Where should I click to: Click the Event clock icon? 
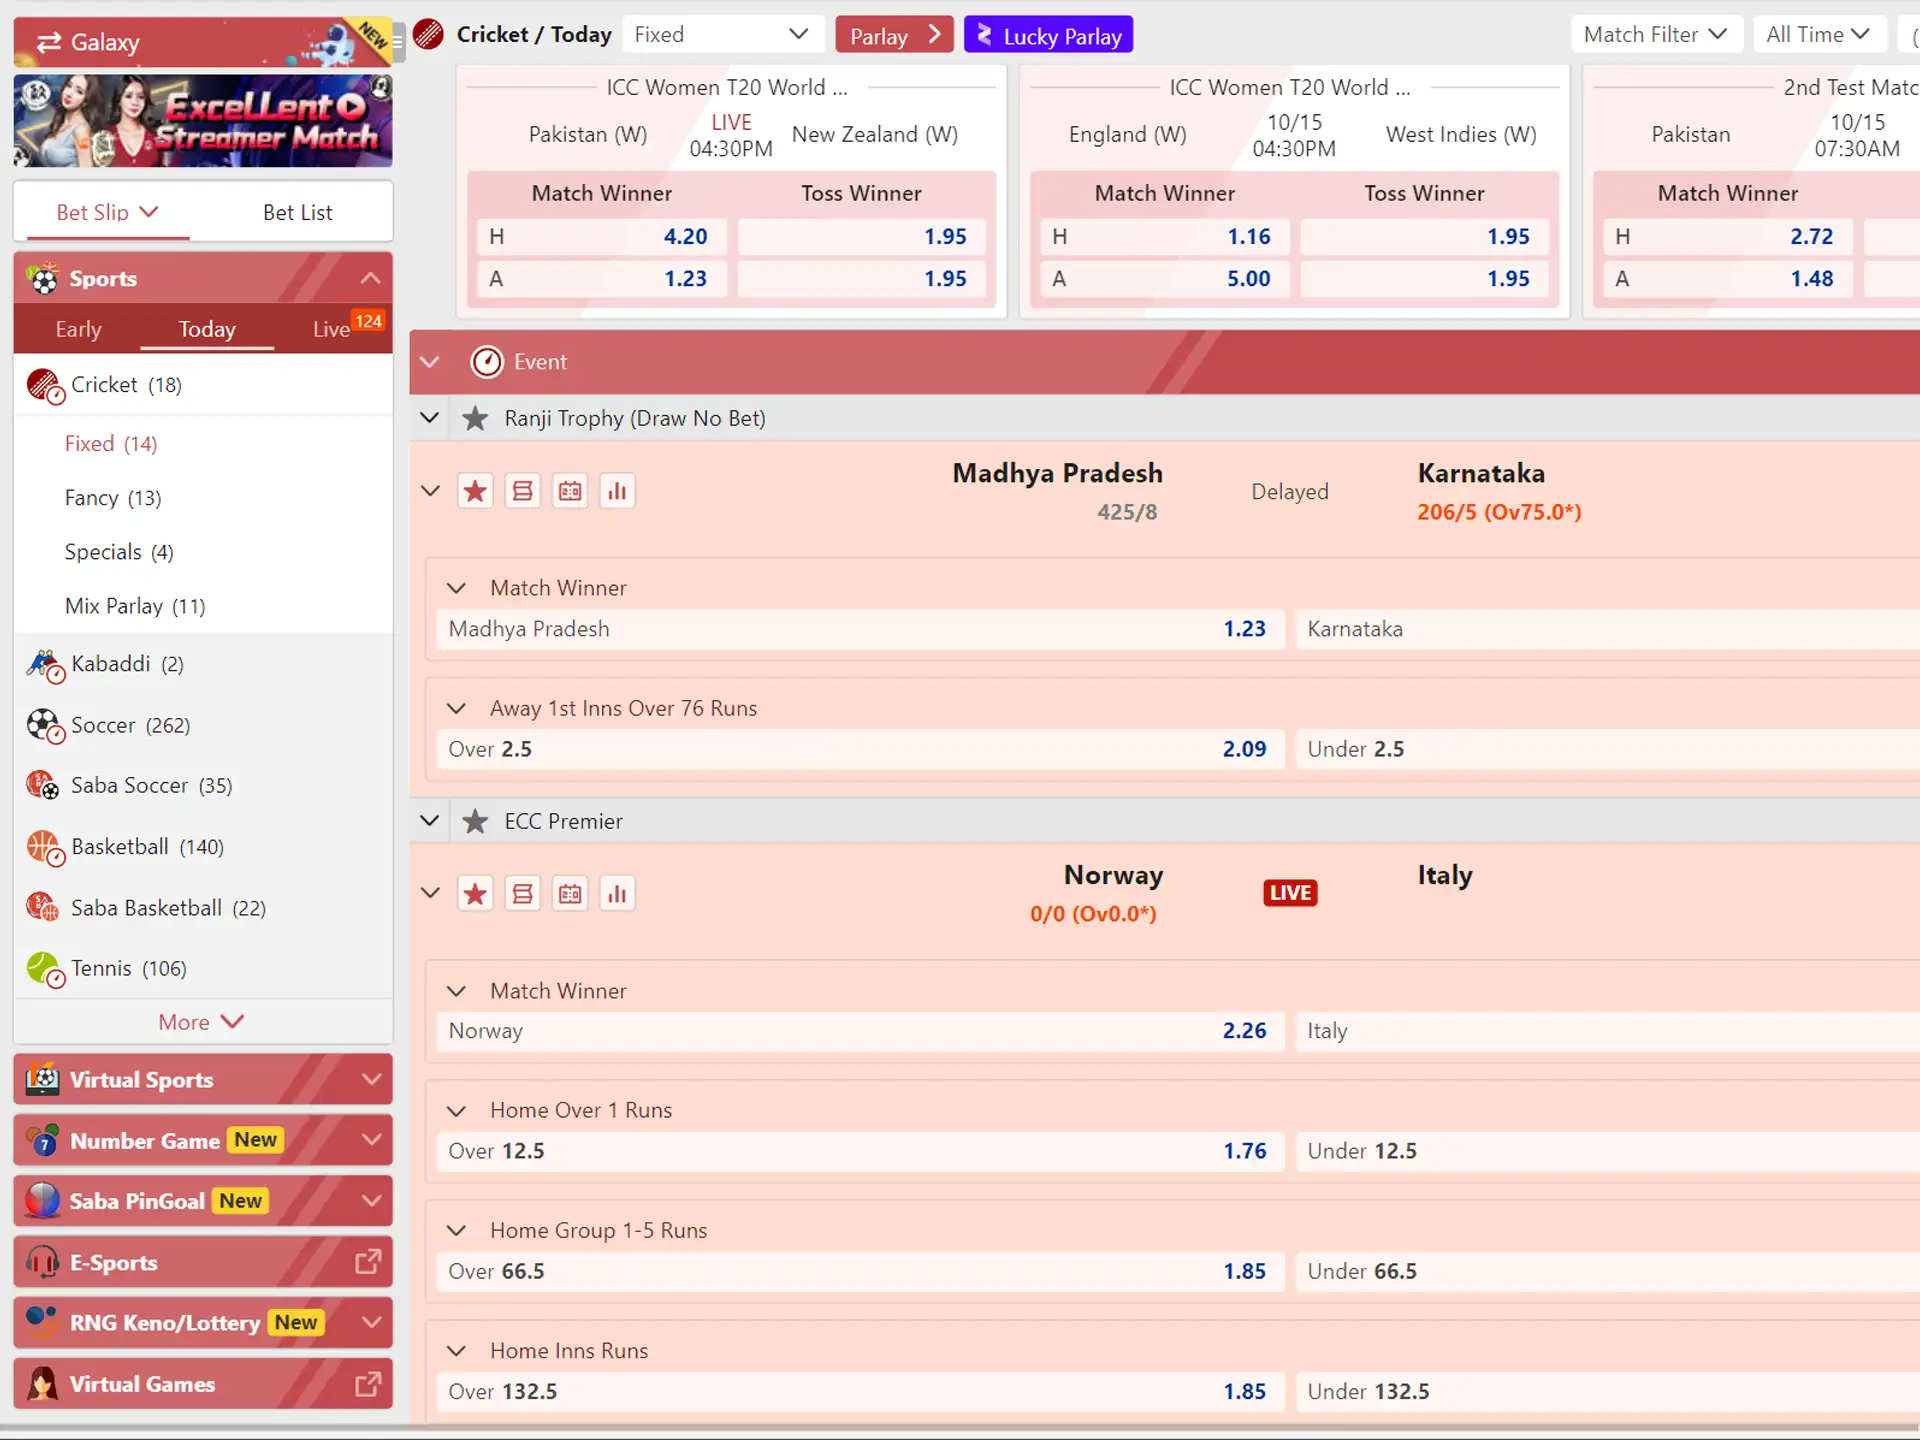tap(487, 362)
